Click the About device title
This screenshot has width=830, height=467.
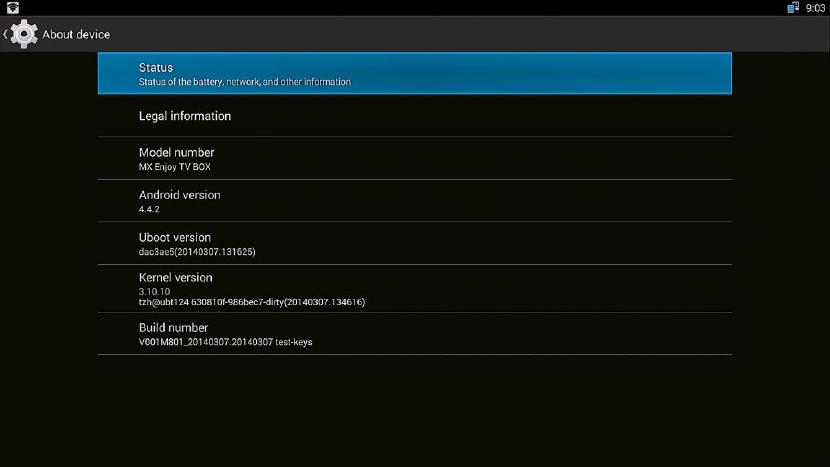(x=76, y=34)
